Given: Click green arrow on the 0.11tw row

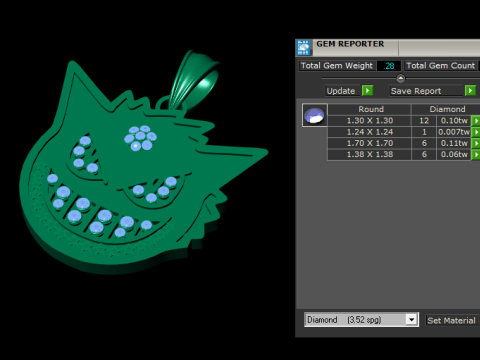Looking at the screenshot, I should 476,143.
